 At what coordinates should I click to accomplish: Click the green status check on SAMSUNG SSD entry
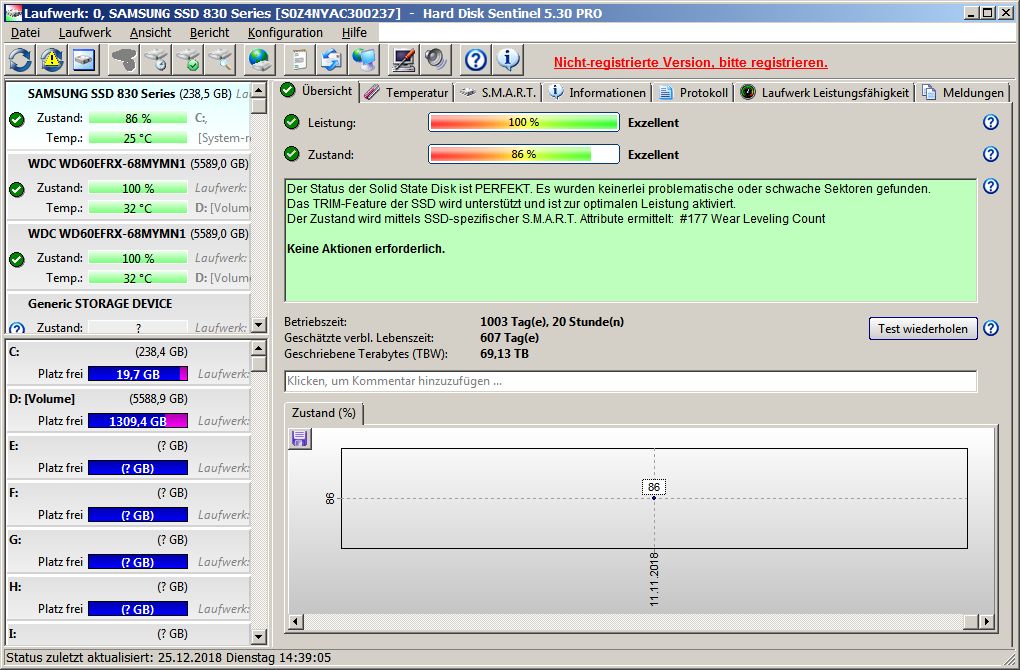pos(17,119)
